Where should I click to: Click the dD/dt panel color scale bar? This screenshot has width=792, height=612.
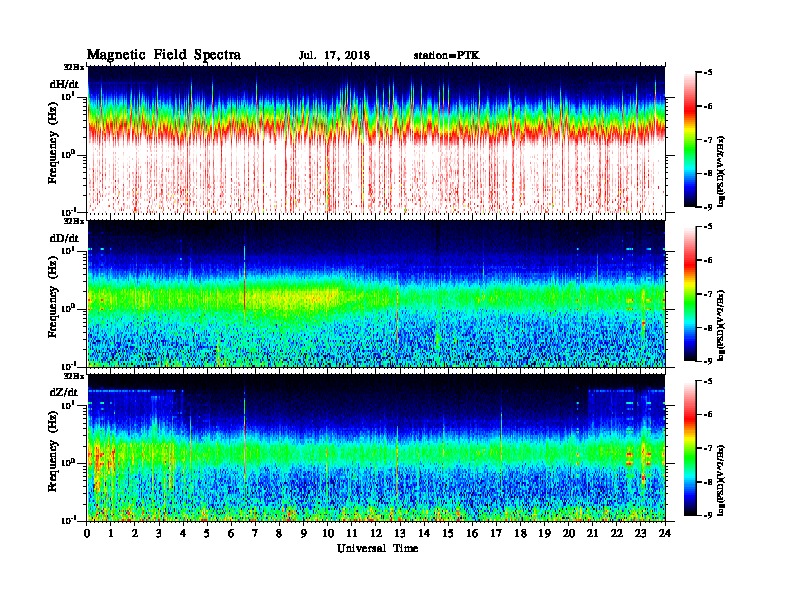[x=690, y=294]
